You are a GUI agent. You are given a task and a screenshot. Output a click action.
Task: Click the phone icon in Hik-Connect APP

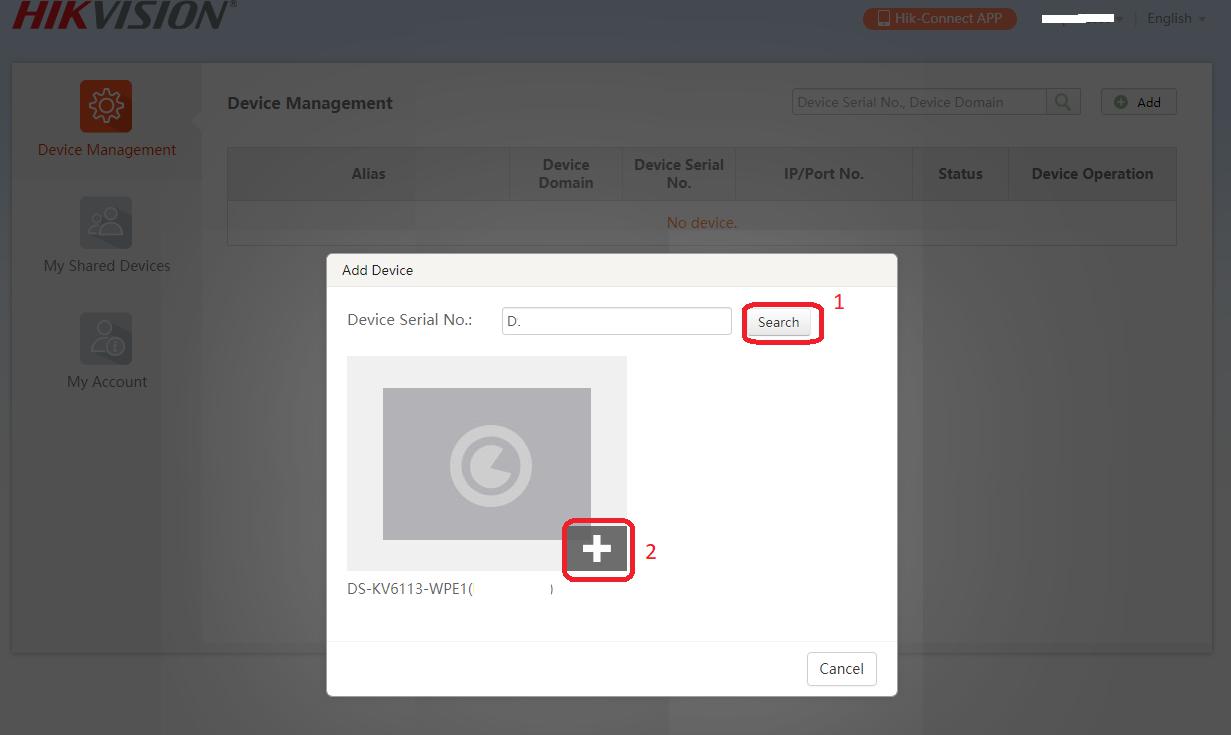point(883,18)
